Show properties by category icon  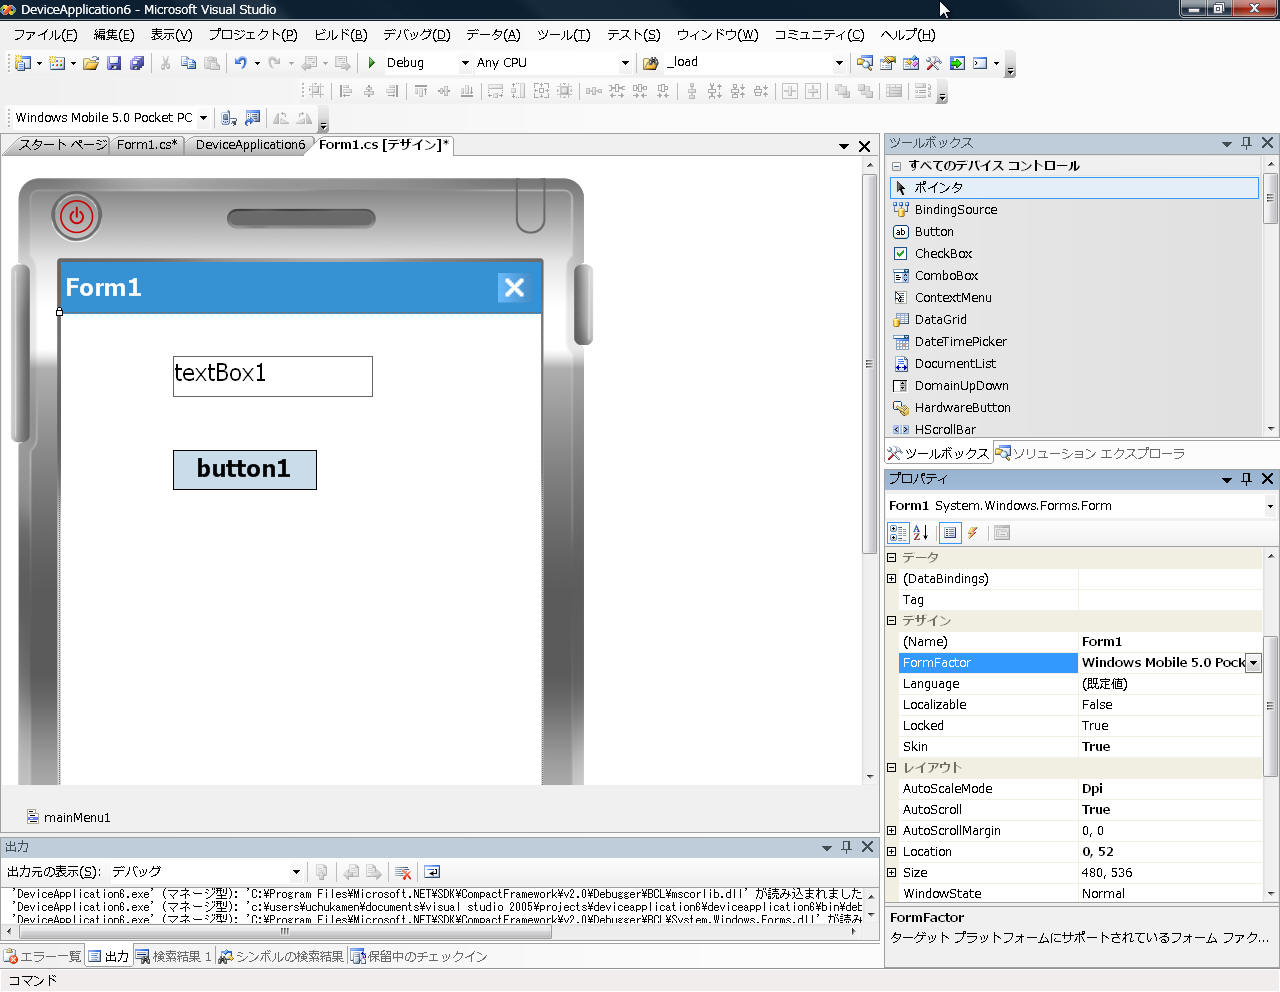click(898, 533)
